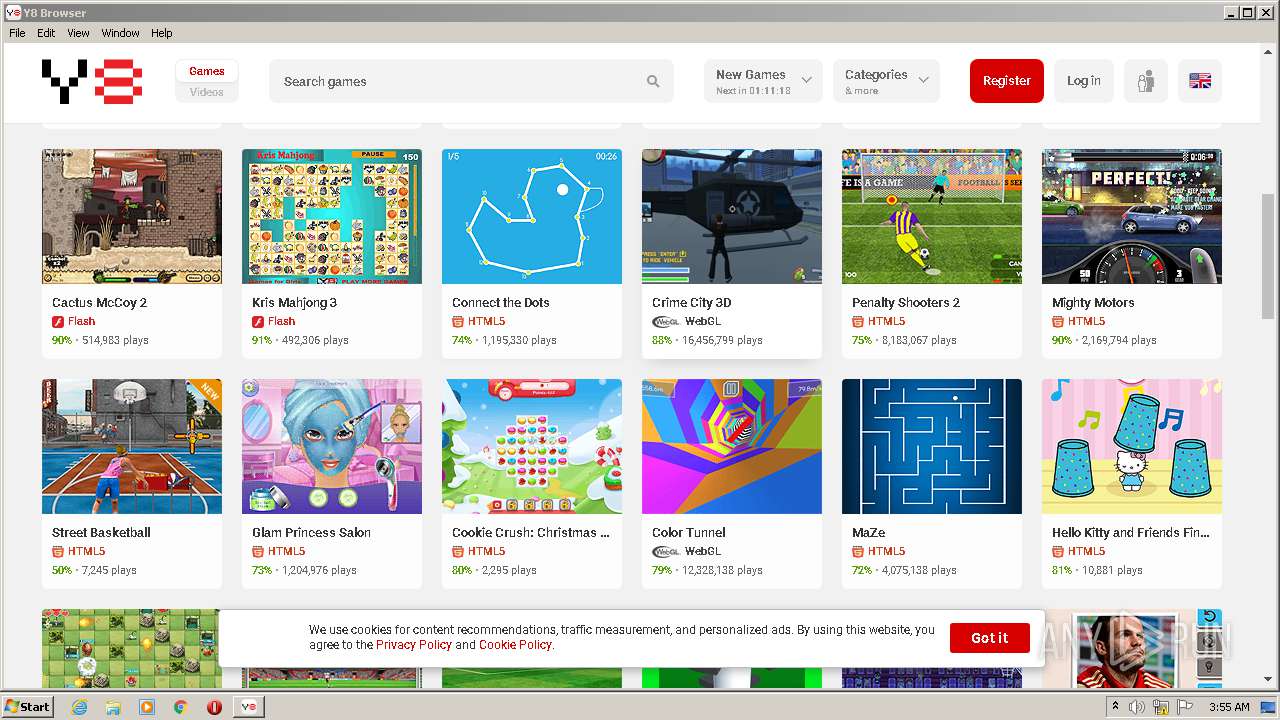Open the friends profile icon button

pyautogui.click(x=1146, y=81)
